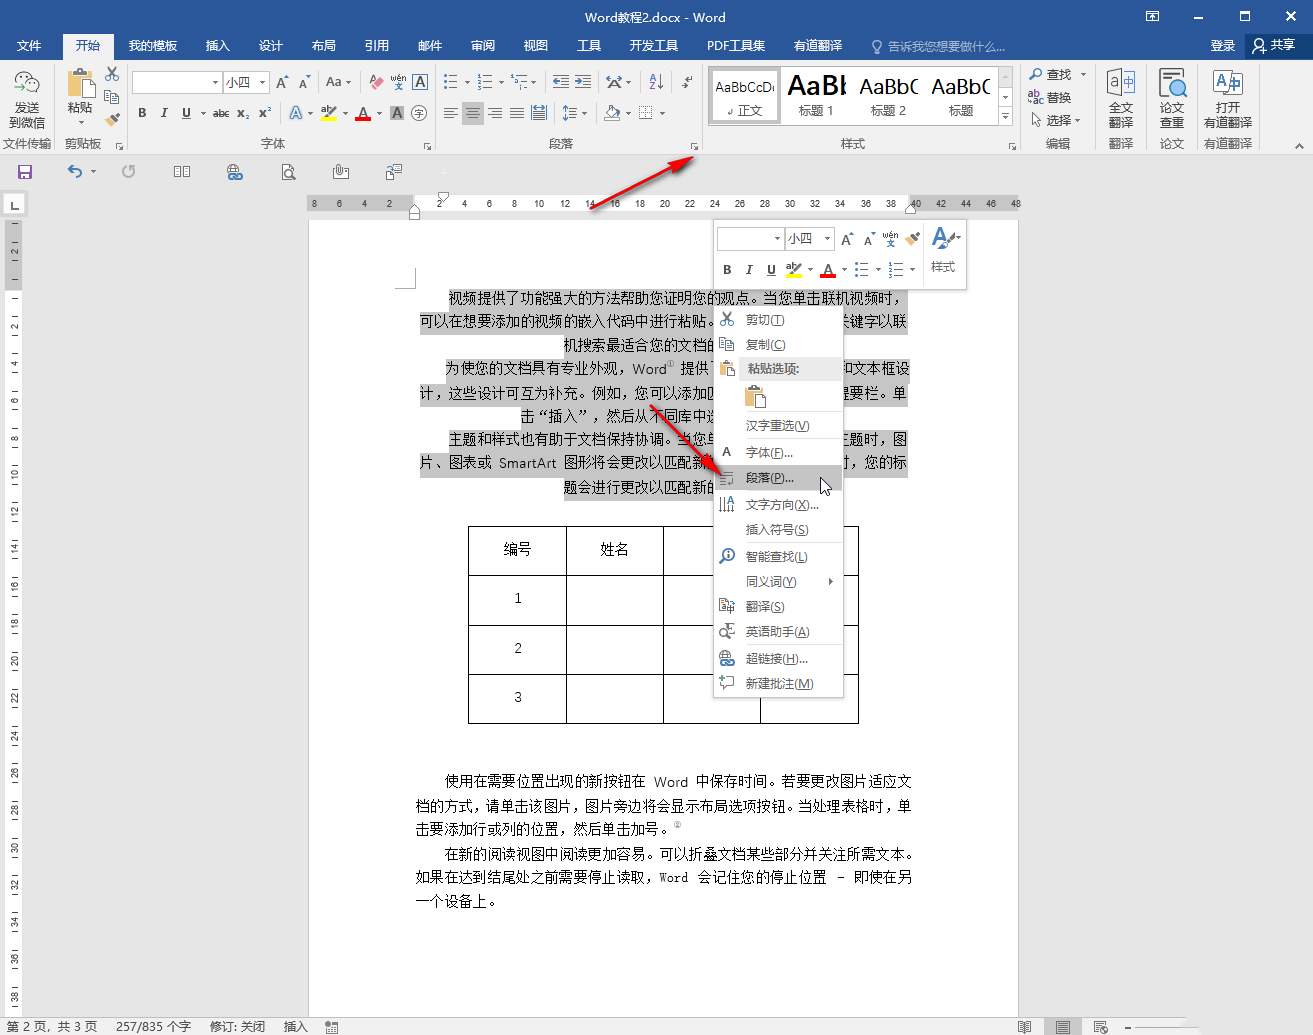The height and width of the screenshot is (1035, 1313).
Task: Switch to the Layout tab
Action: [323, 46]
